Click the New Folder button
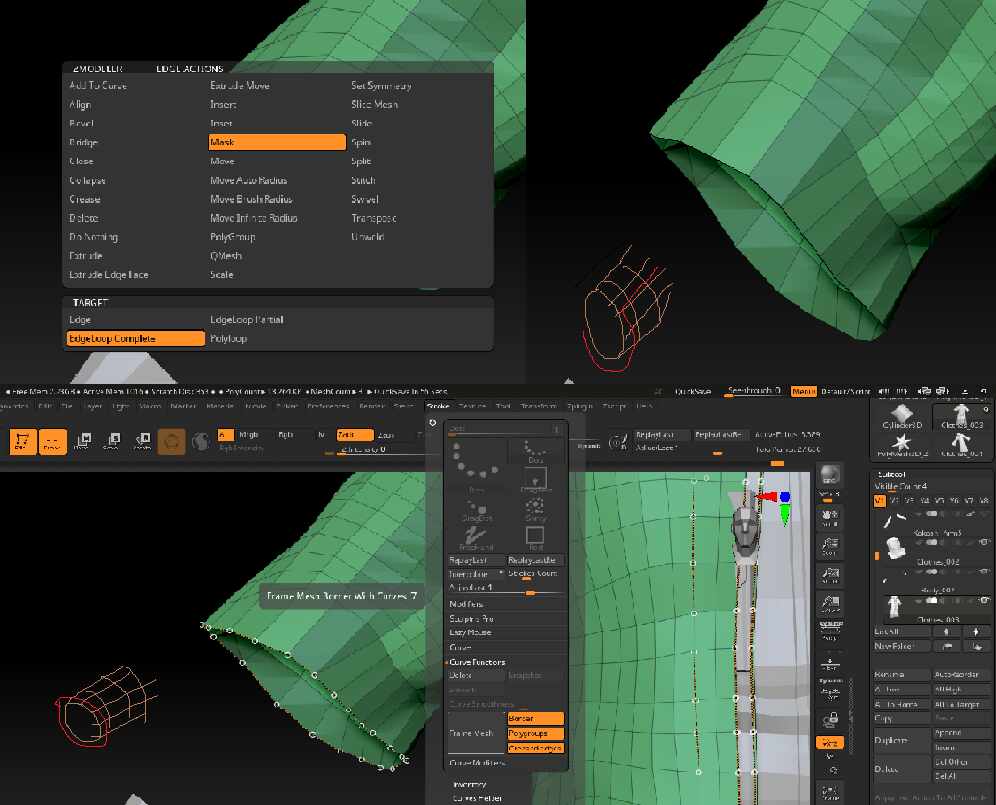This screenshot has height=805, width=996. [901, 646]
